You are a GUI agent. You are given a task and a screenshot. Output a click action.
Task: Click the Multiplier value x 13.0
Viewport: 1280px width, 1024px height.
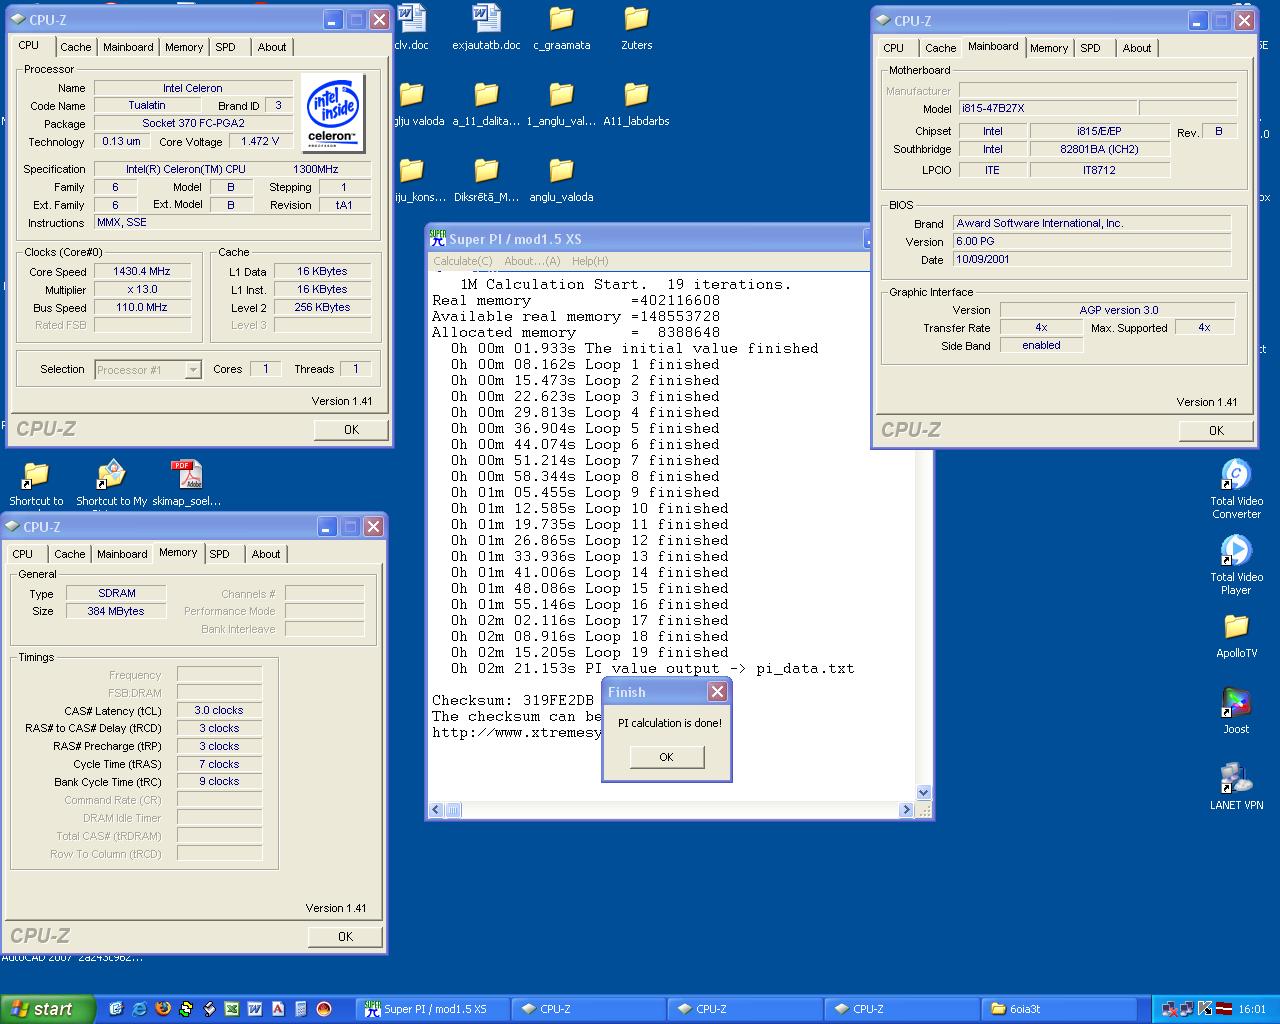(x=142, y=289)
